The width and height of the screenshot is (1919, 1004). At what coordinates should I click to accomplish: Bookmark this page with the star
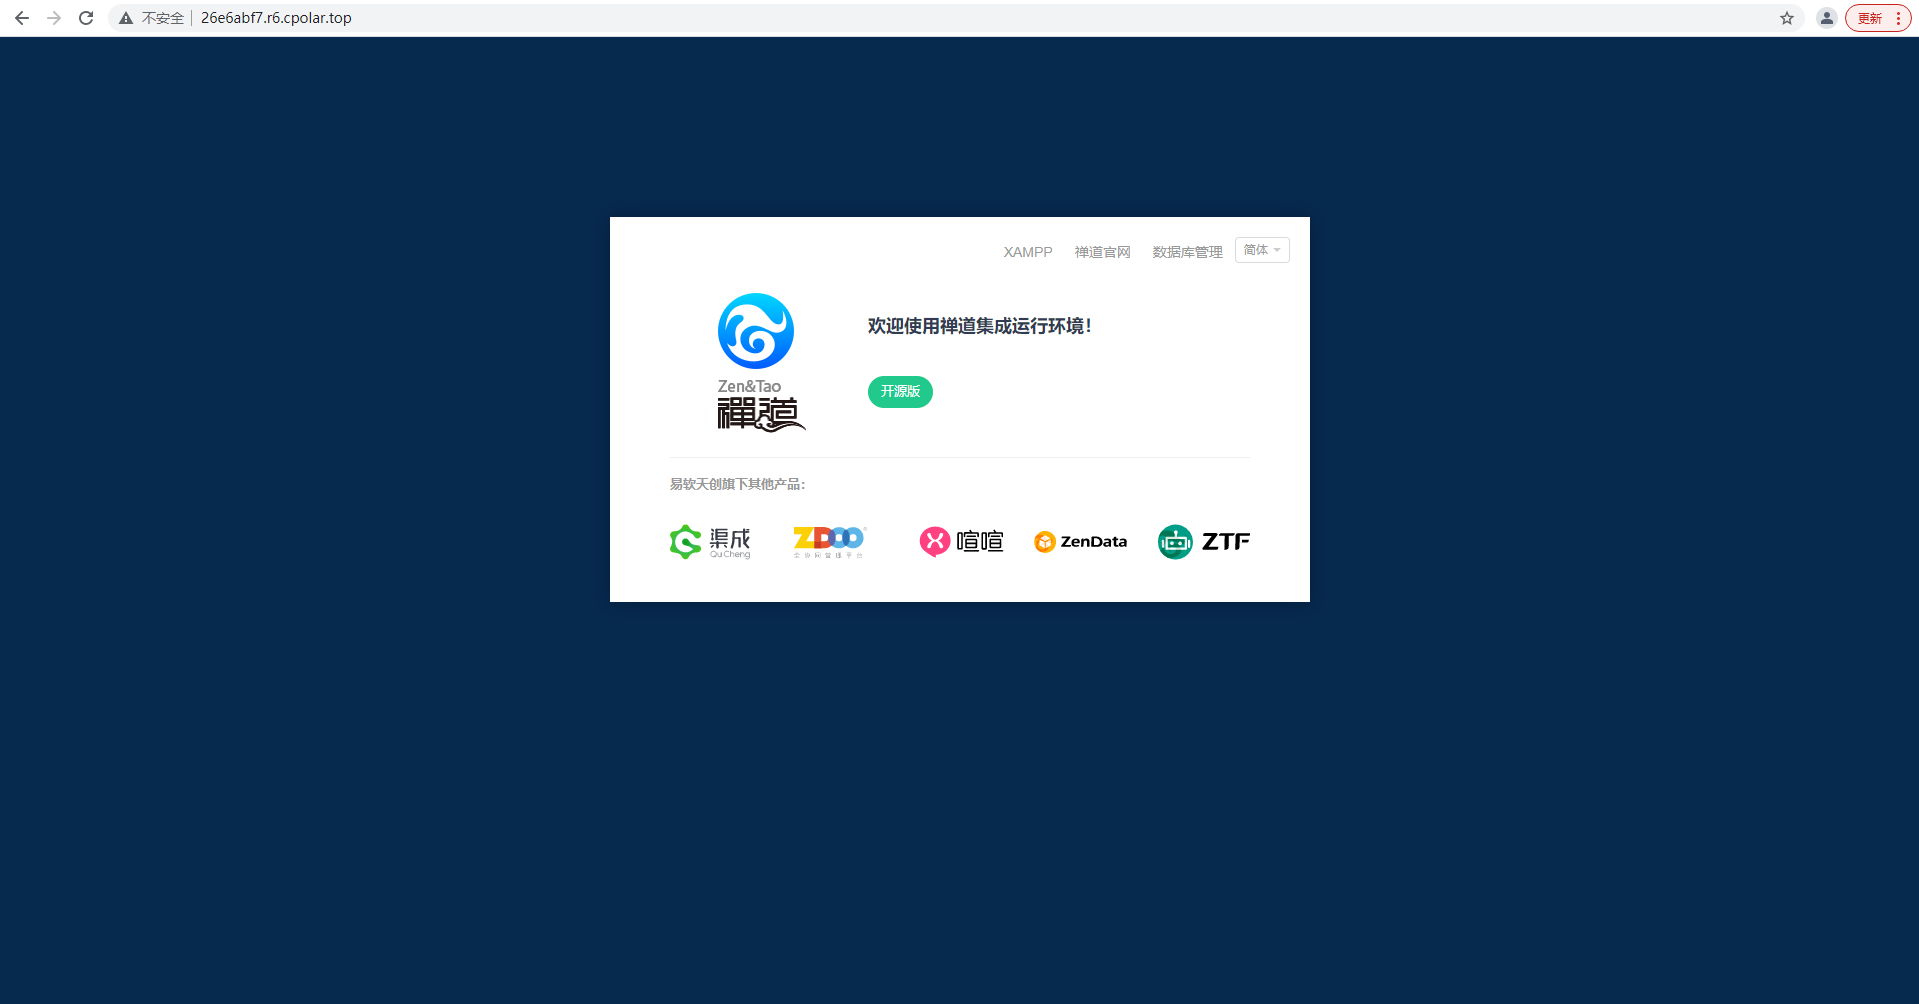[x=1787, y=18]
